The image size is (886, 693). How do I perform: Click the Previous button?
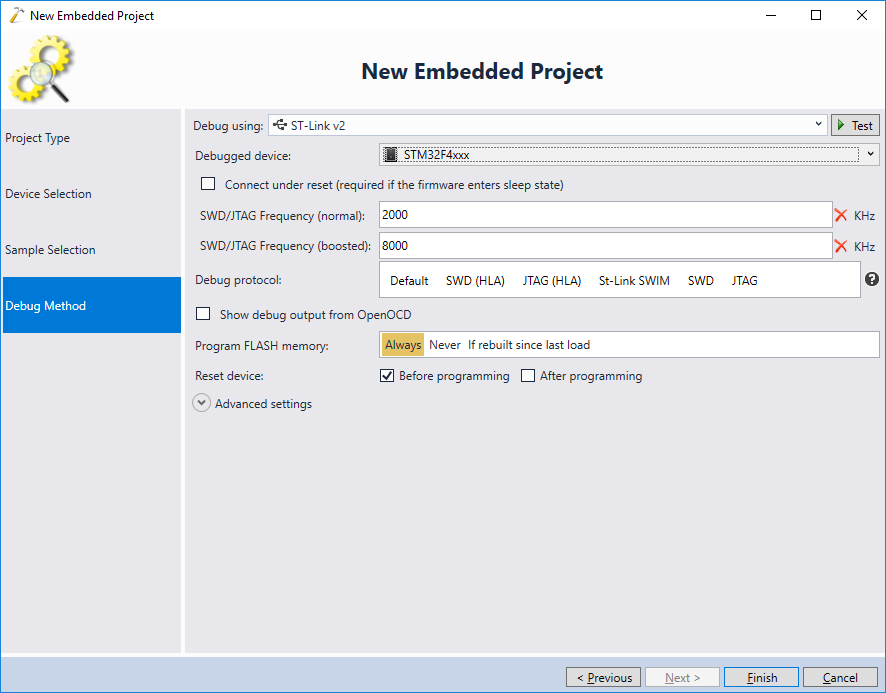(603, 677)
